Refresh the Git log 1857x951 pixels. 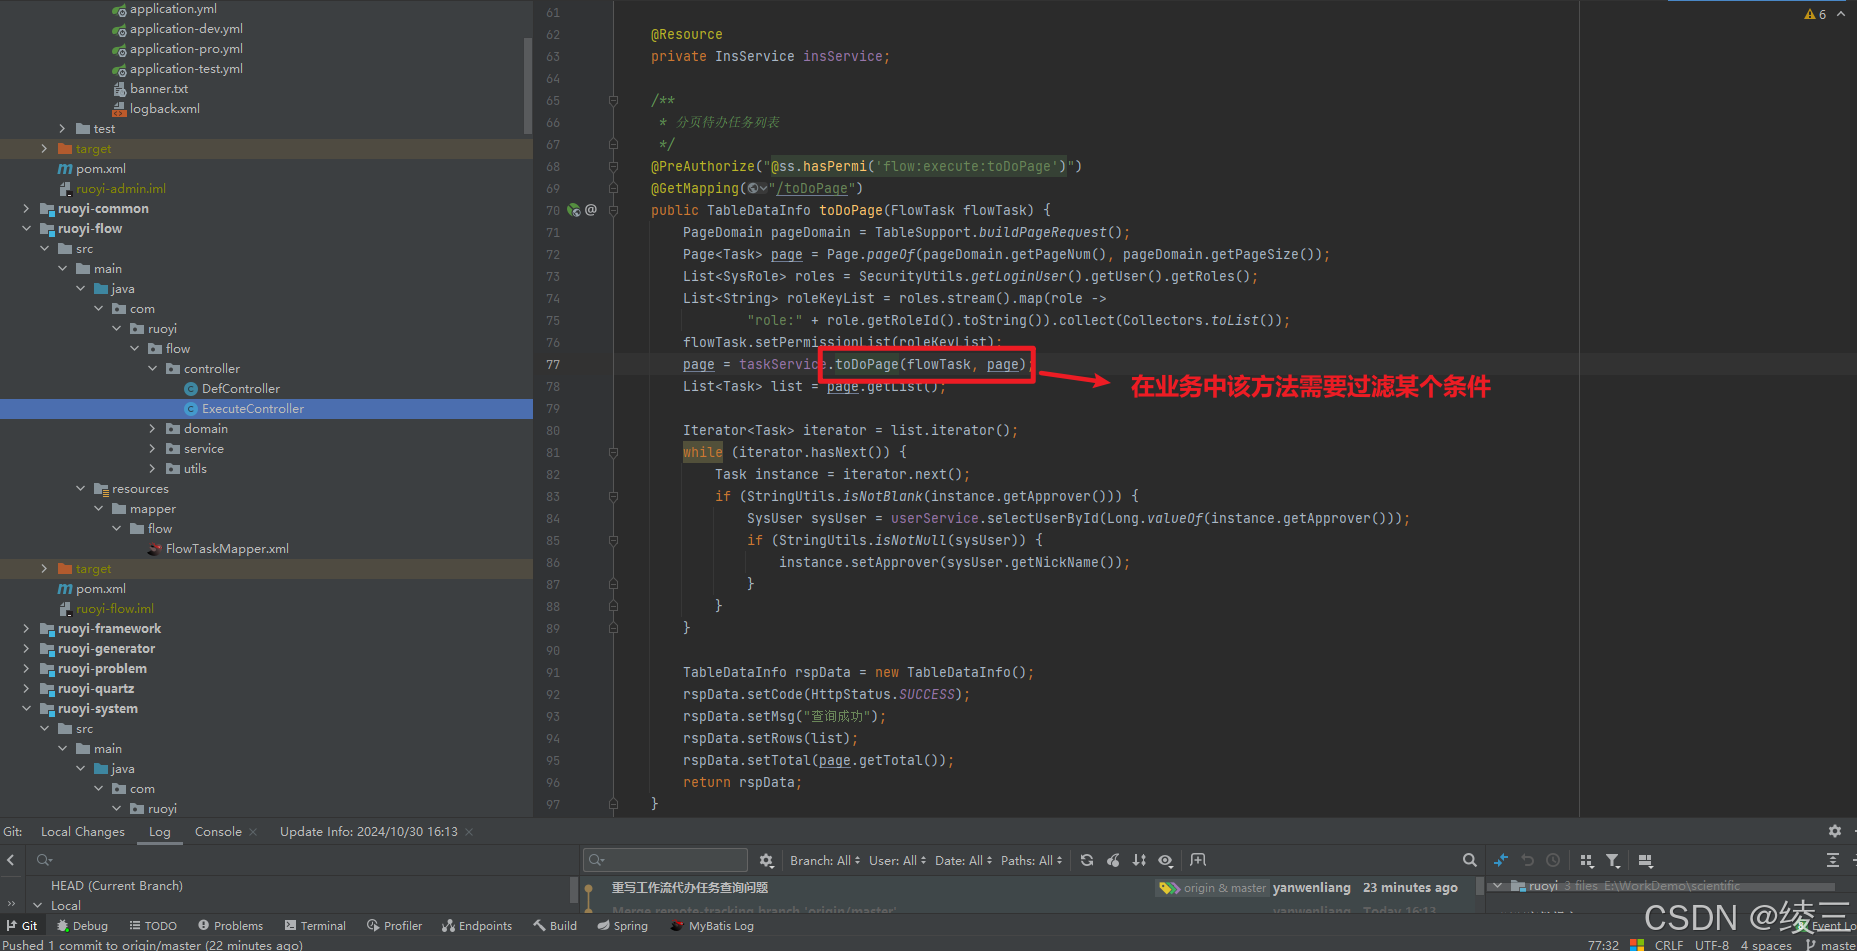click(x=1087, y=860)
